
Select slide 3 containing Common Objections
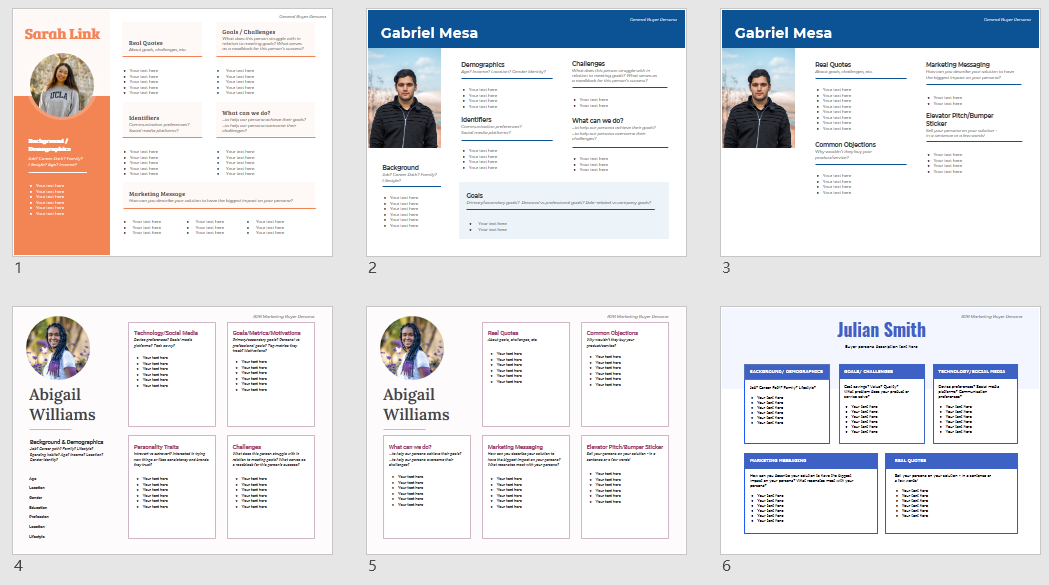click(x=880, y=133)
